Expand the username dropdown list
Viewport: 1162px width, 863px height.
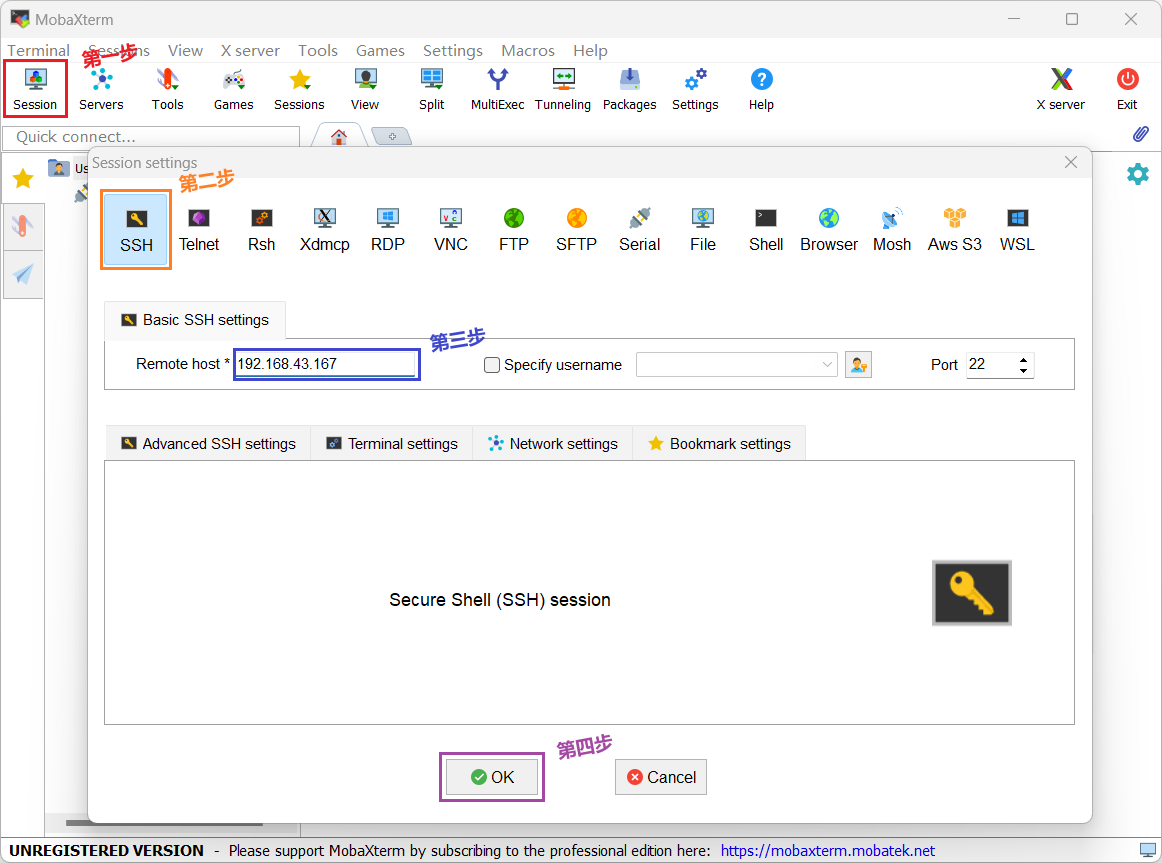(827, 364)
